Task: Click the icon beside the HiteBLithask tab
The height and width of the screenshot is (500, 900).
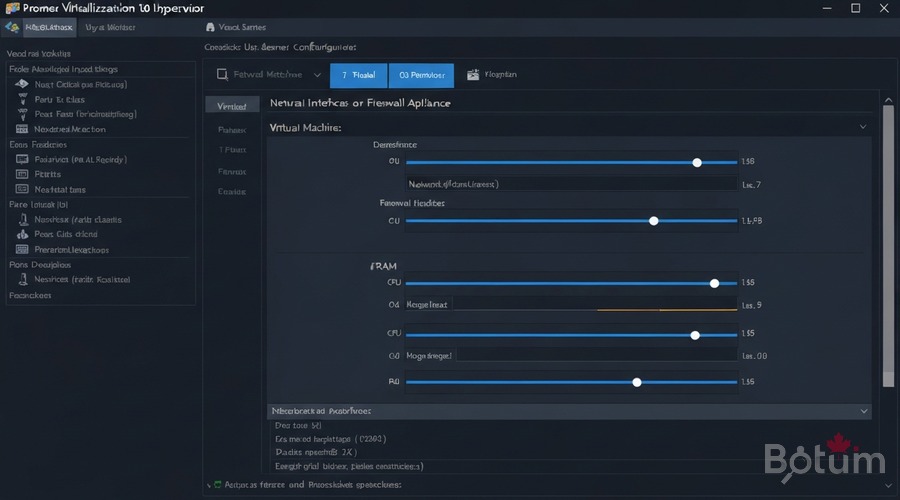Action: tap(12, 27)
